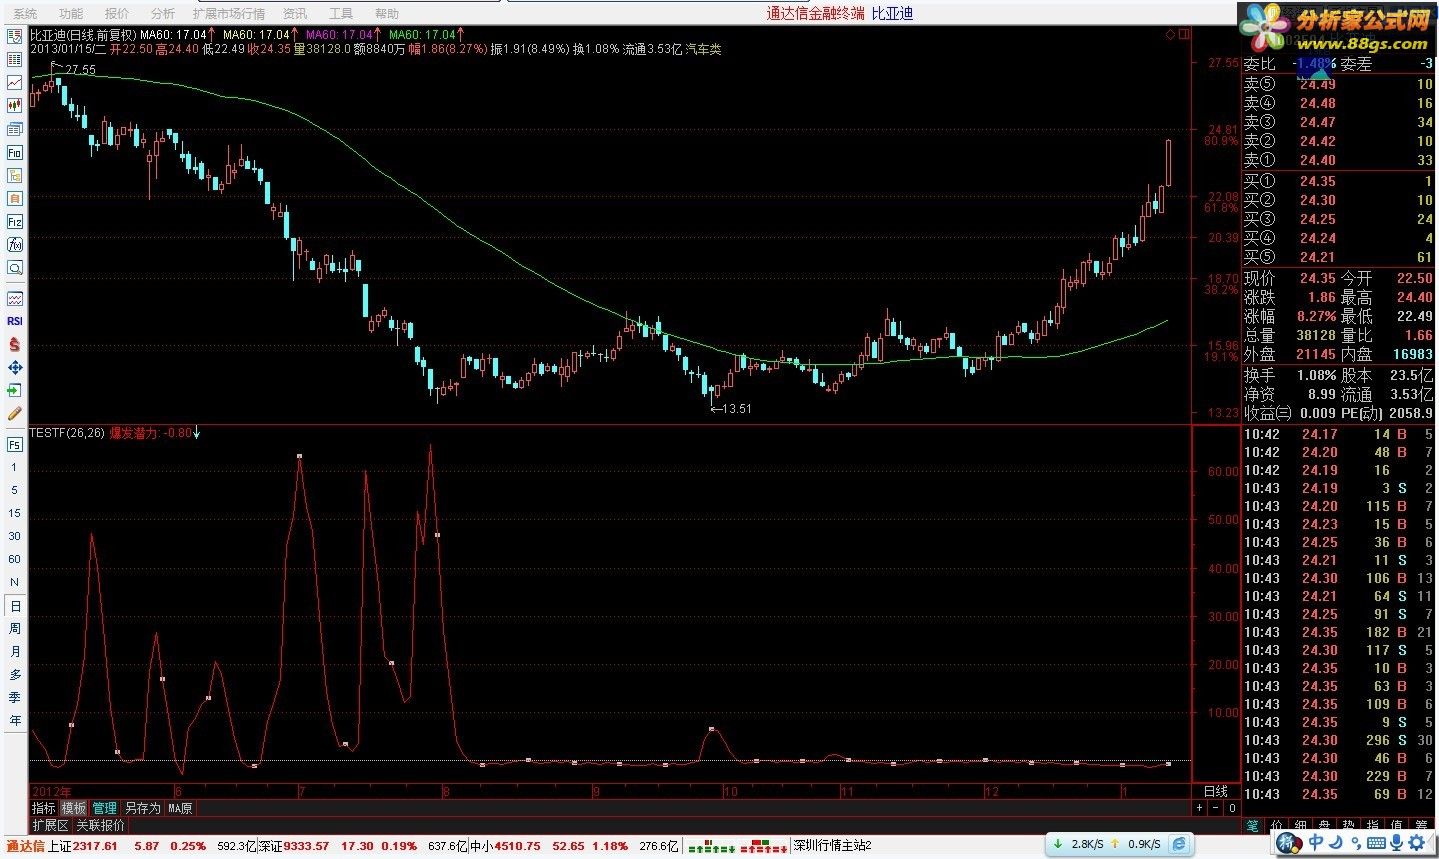The image size is (1439, 859).
Task: Click the 上证 2317.61 index in status bar
Action: (x=84, y=846)
